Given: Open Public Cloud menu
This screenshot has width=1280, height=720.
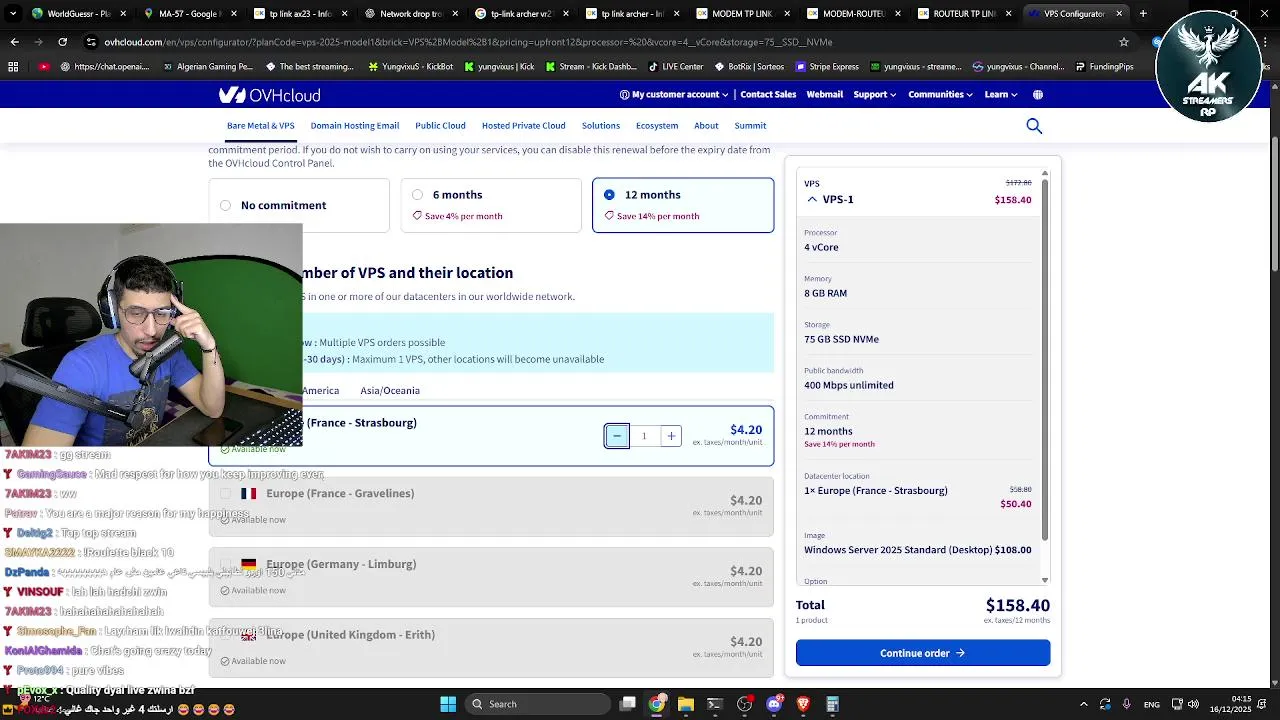Looking at the screenshot, I should [x=440, y=126].
